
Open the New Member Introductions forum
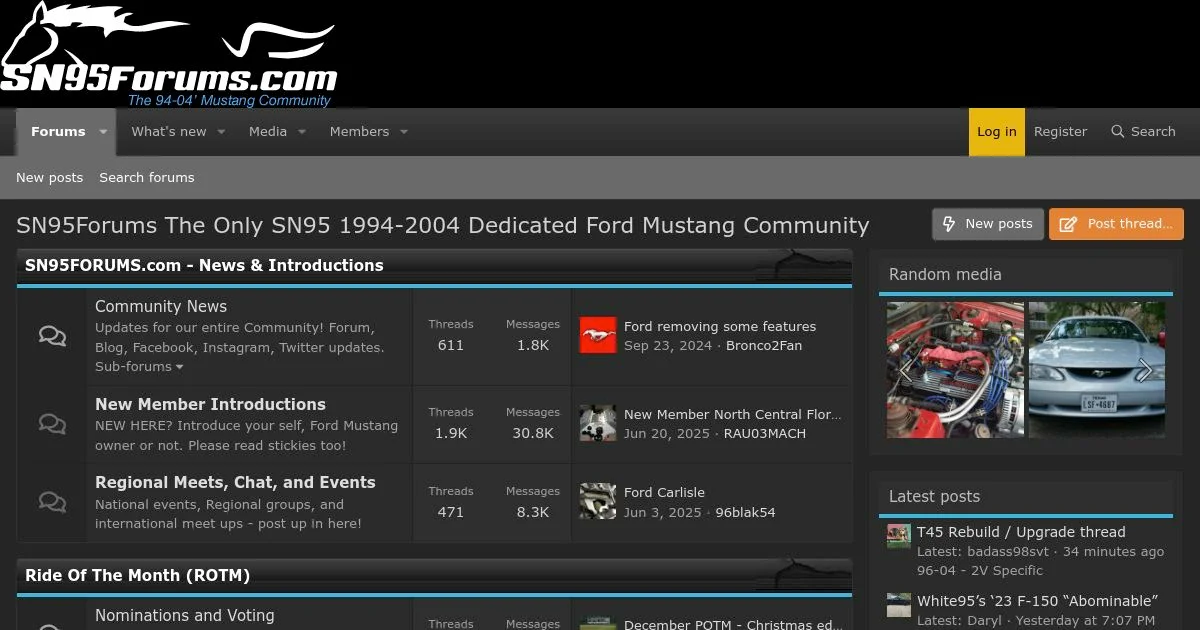210,405
